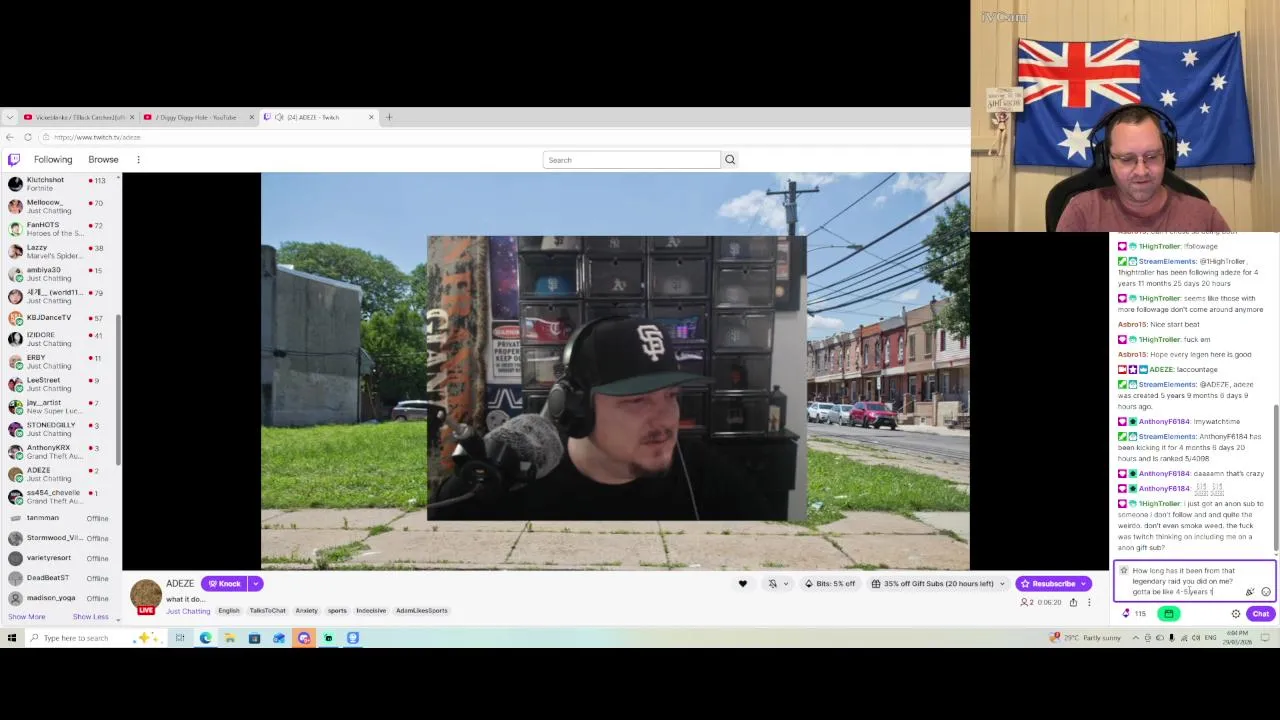Click the heart follow icon under the stream
1280x720 pixels.
pyautogui.click(x=742, y=584)
